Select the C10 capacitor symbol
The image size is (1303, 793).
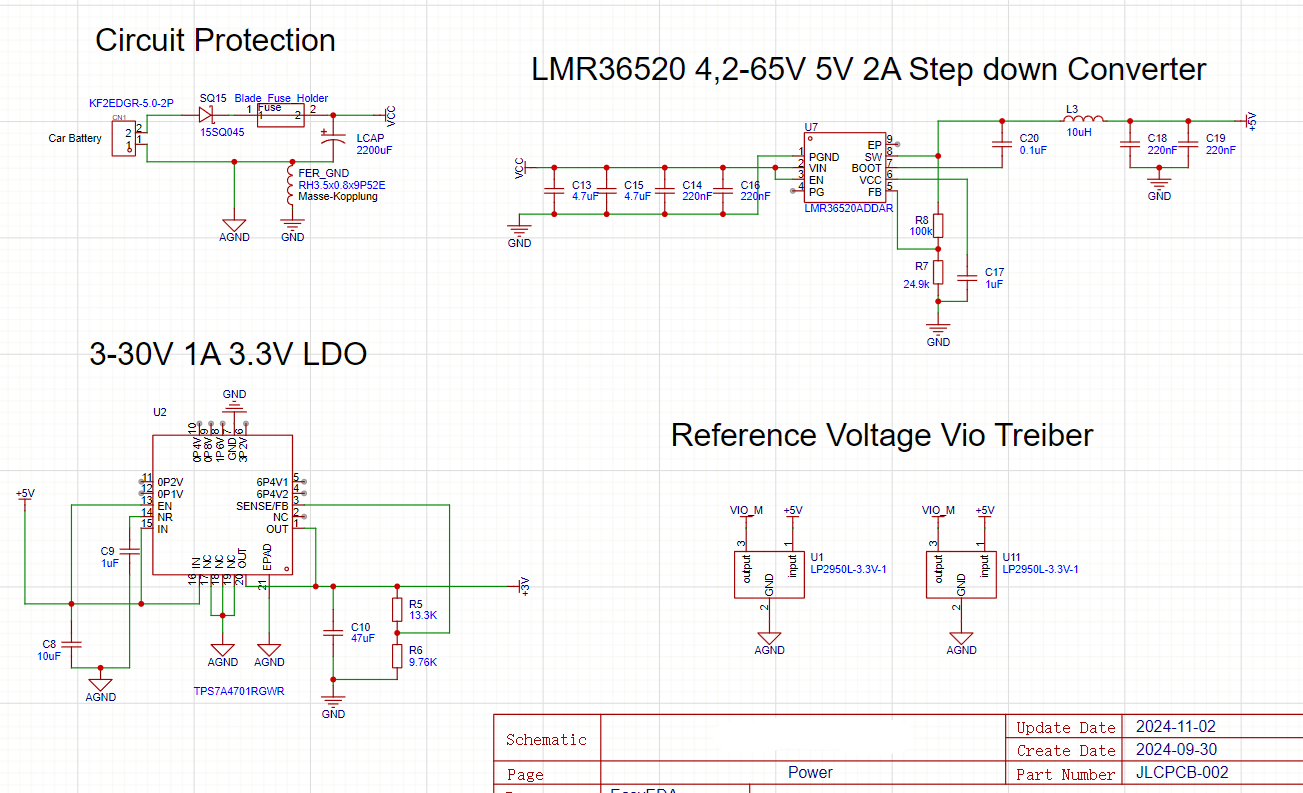[333, 634]
